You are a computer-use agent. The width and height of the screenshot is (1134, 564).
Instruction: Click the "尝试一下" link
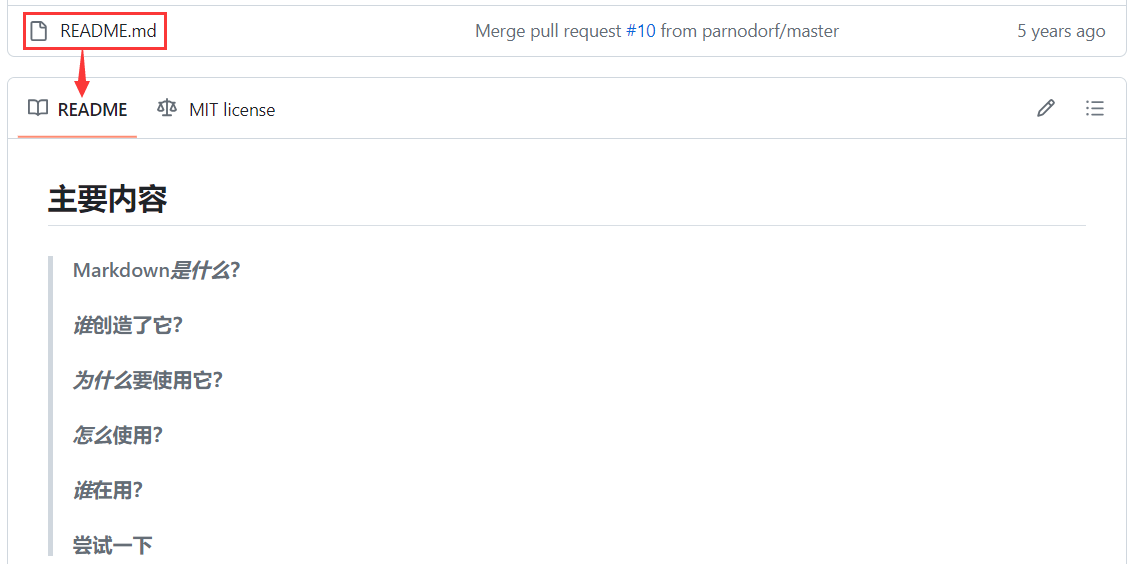pyautogui.click(x=112, y=545)
